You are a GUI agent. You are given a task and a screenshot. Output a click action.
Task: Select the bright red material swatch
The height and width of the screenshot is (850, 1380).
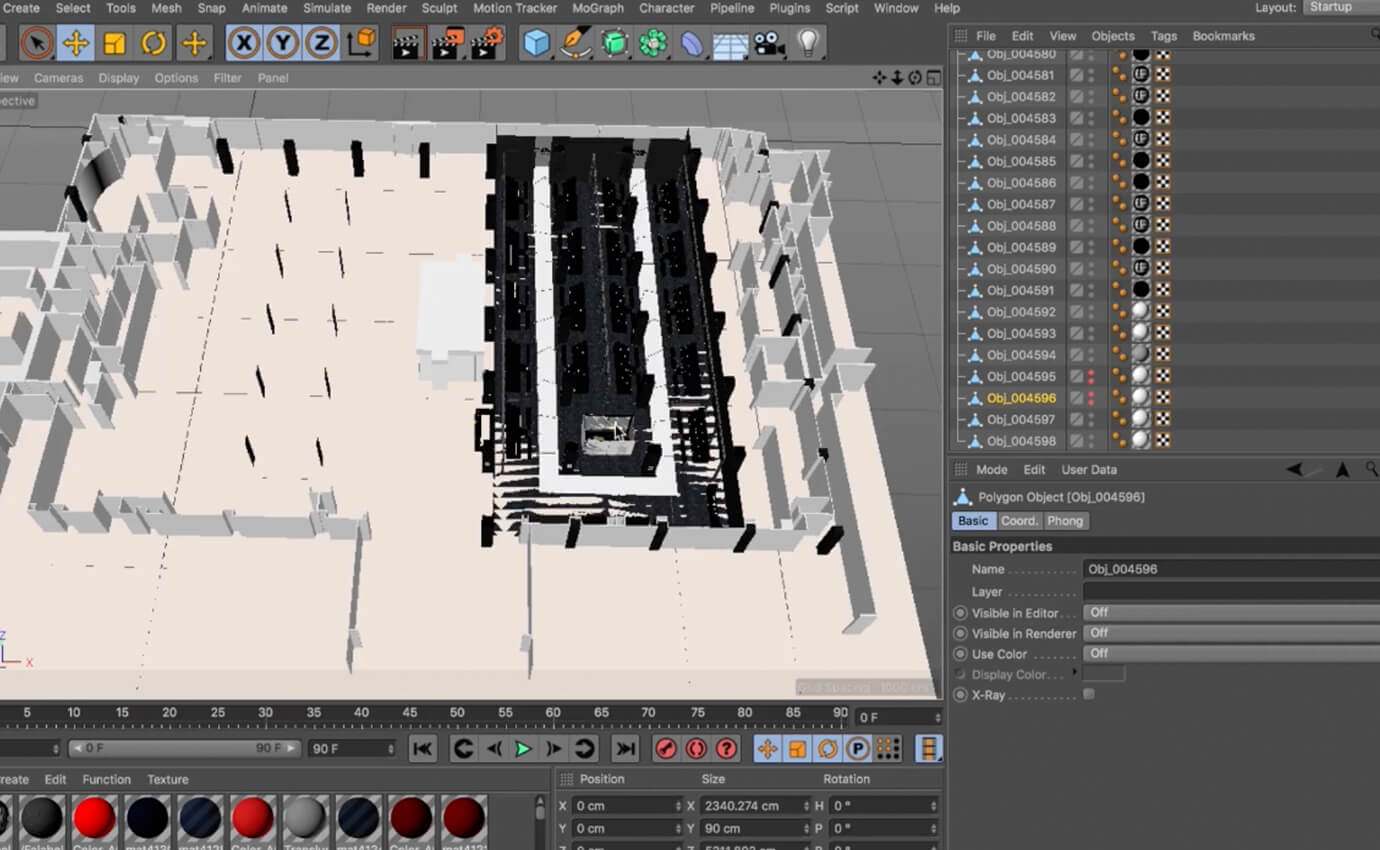point(94,818)
